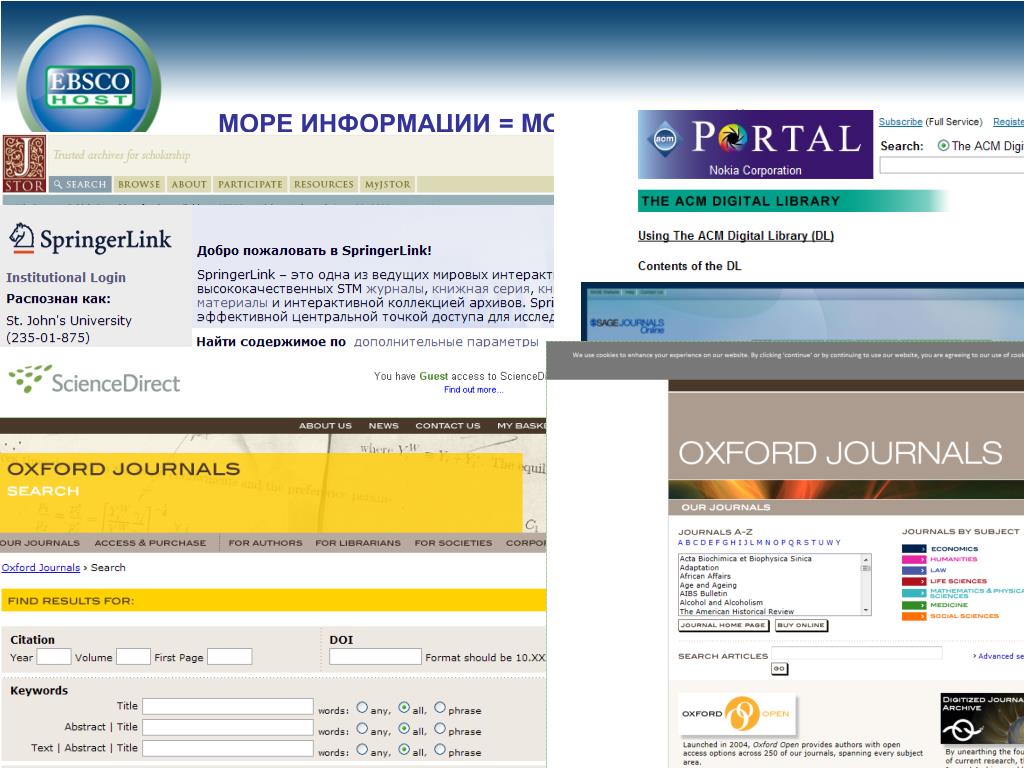Screen dimensions: 1024x768
Task: Select 'any' for the Title-only keywords field
Action: tap(362, 708)
